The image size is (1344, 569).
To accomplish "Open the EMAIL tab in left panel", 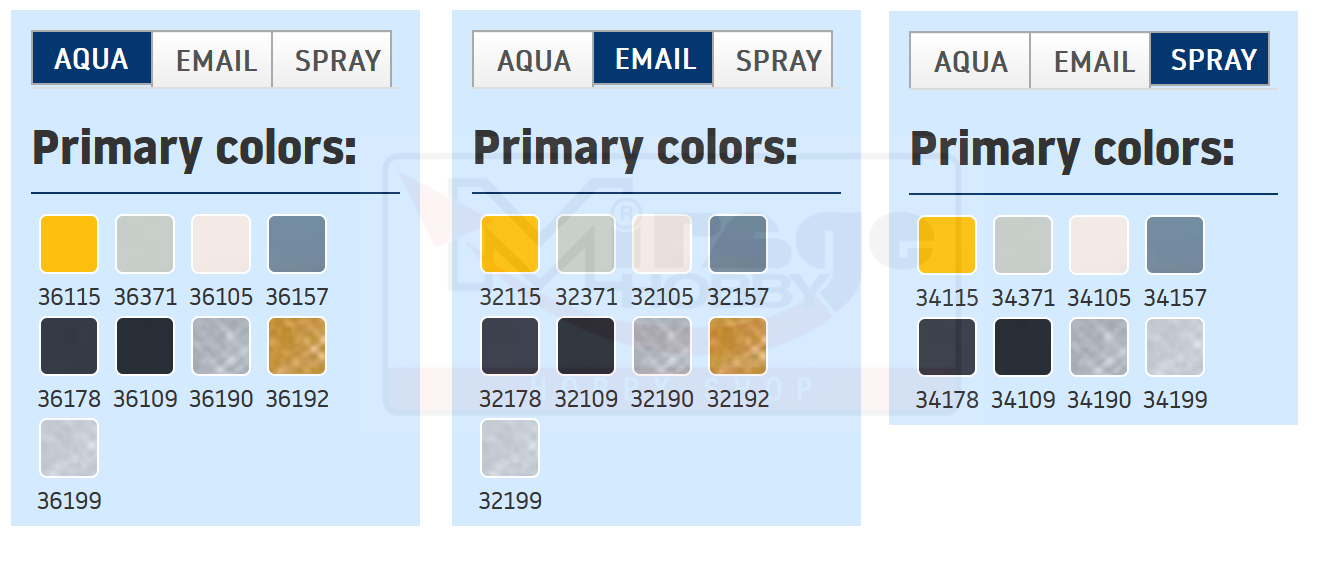I will (215, 60).
